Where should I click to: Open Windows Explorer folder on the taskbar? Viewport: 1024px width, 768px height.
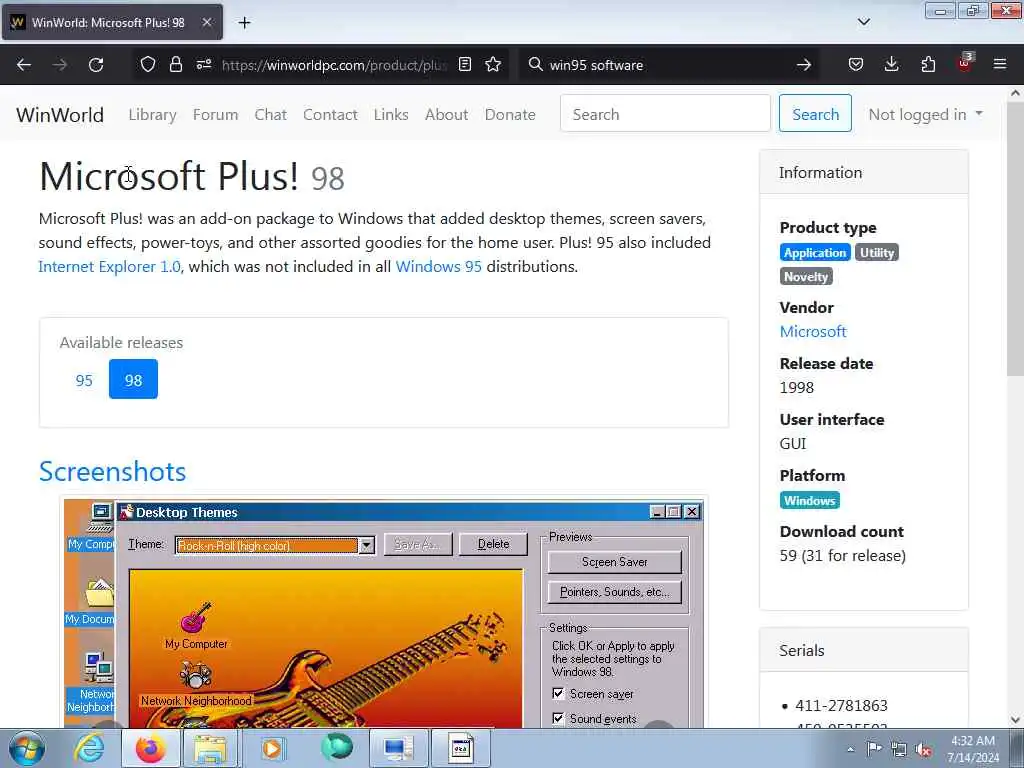pyautogui.click(x=210, y=748)
